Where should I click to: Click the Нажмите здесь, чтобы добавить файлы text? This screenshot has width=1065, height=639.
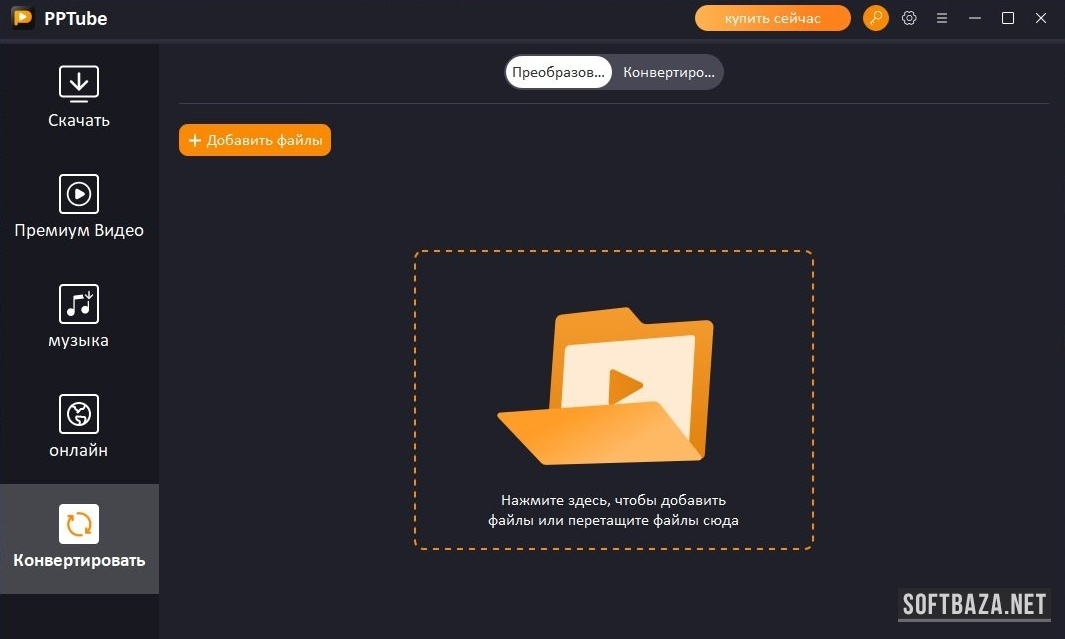613,510
